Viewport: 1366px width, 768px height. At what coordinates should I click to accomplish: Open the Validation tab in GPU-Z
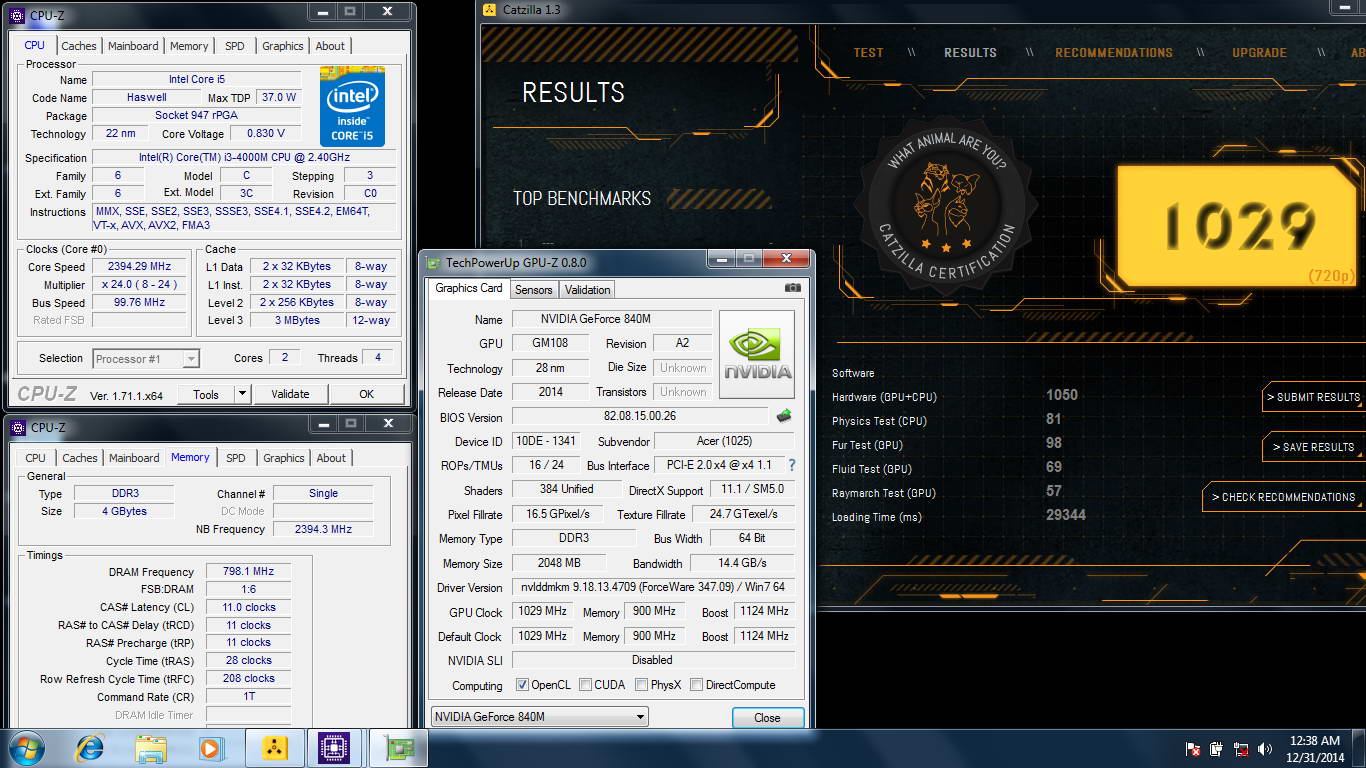(x=587, y=290)
